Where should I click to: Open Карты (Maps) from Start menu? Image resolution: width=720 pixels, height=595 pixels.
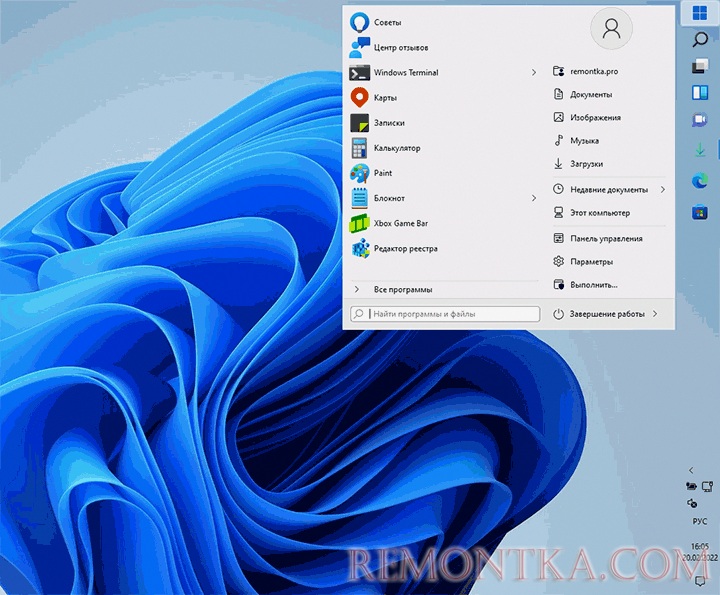pyautogui.click(x=385, y=97)
